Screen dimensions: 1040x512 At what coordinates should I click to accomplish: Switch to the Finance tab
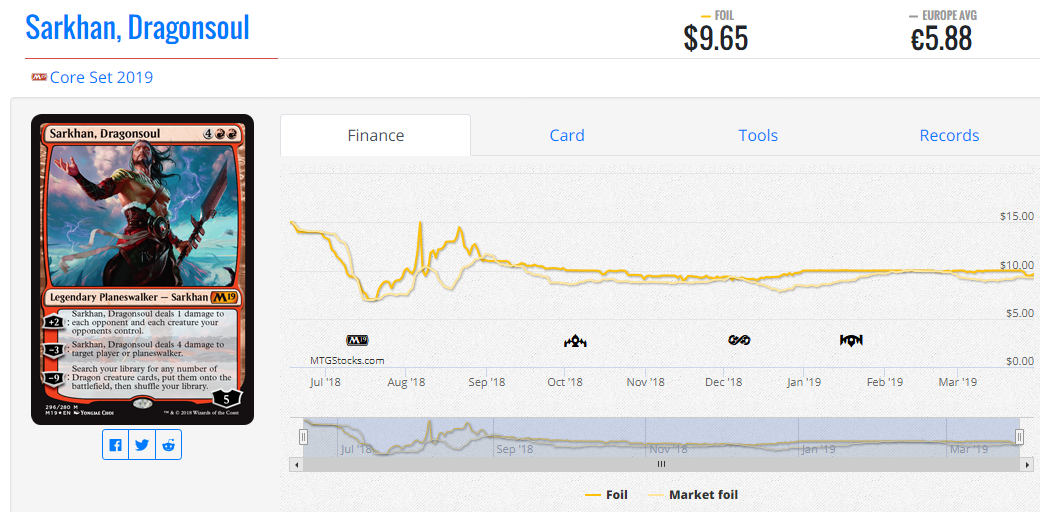coord(375,135)
